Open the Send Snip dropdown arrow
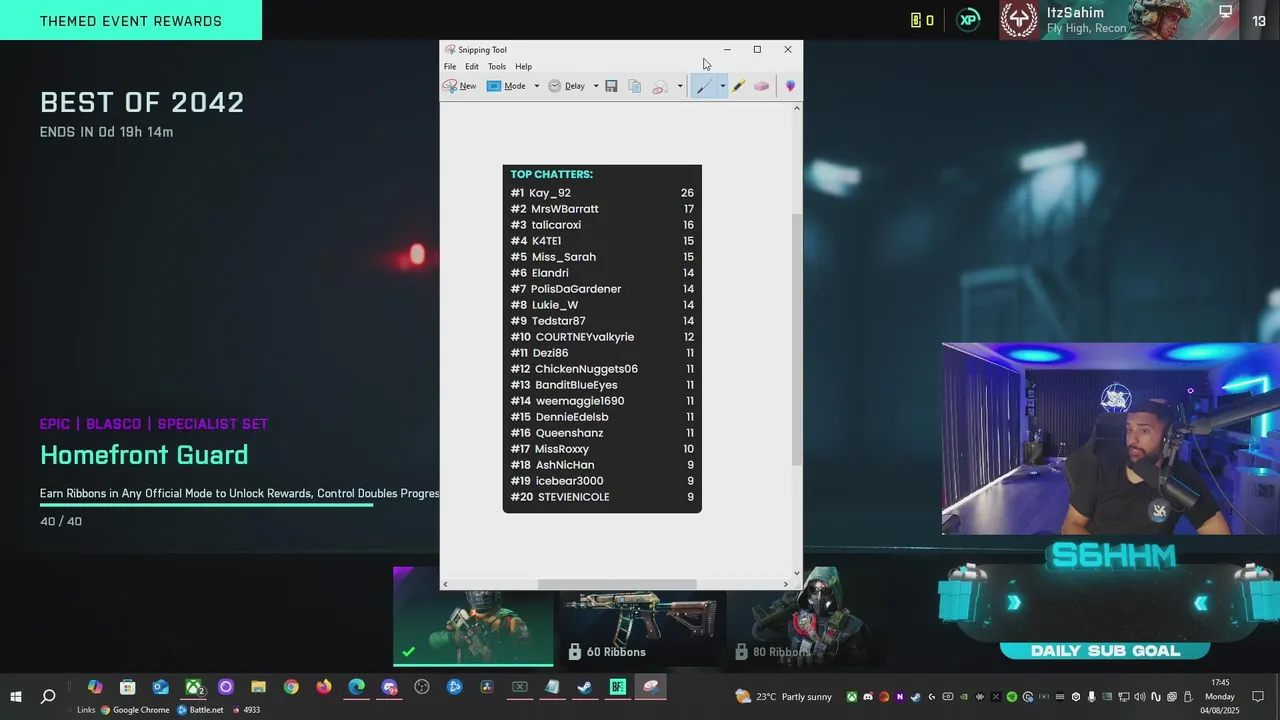This screenshot has height=720, width=1280. [680, 86]
